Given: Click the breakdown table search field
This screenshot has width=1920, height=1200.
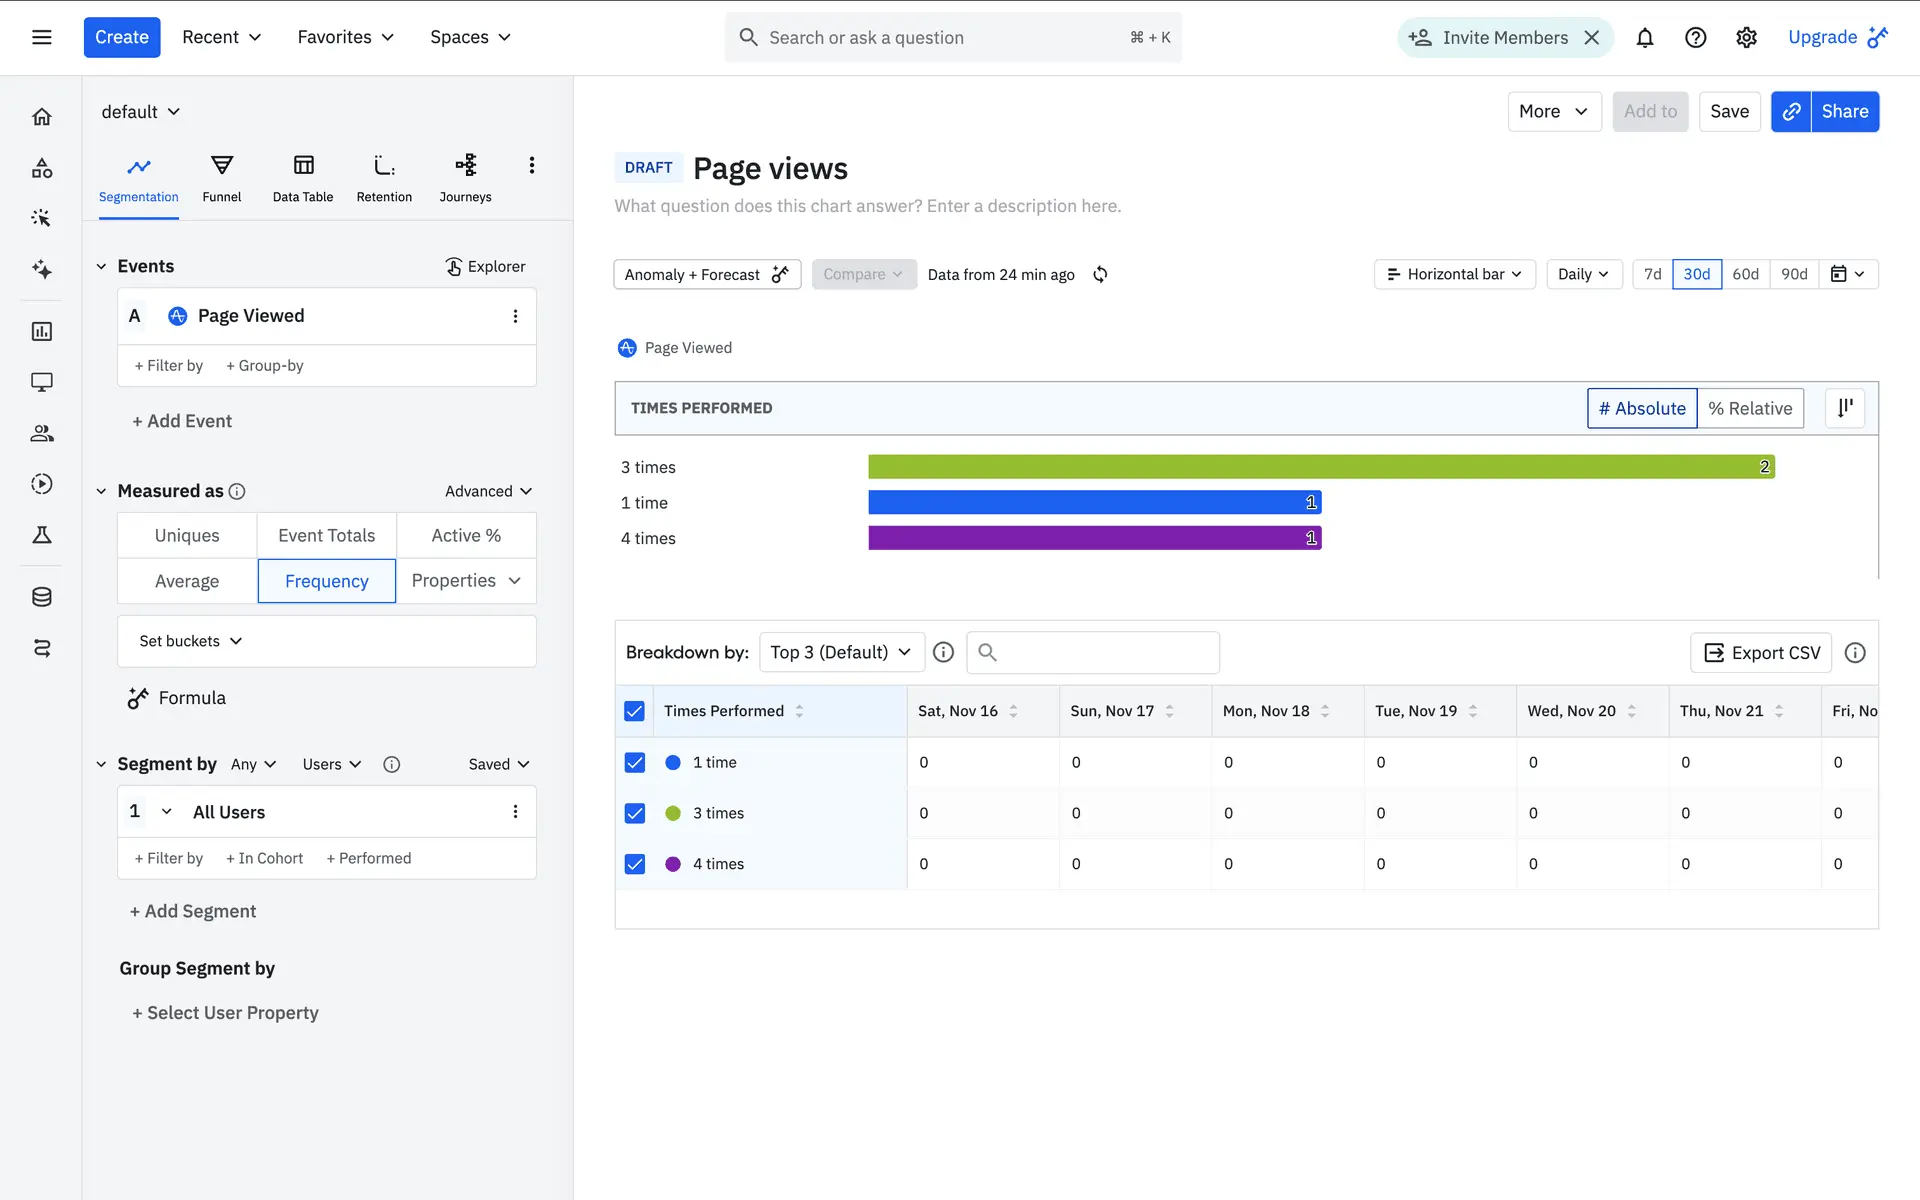Looking at the screenshot, I should [1093, 652].
